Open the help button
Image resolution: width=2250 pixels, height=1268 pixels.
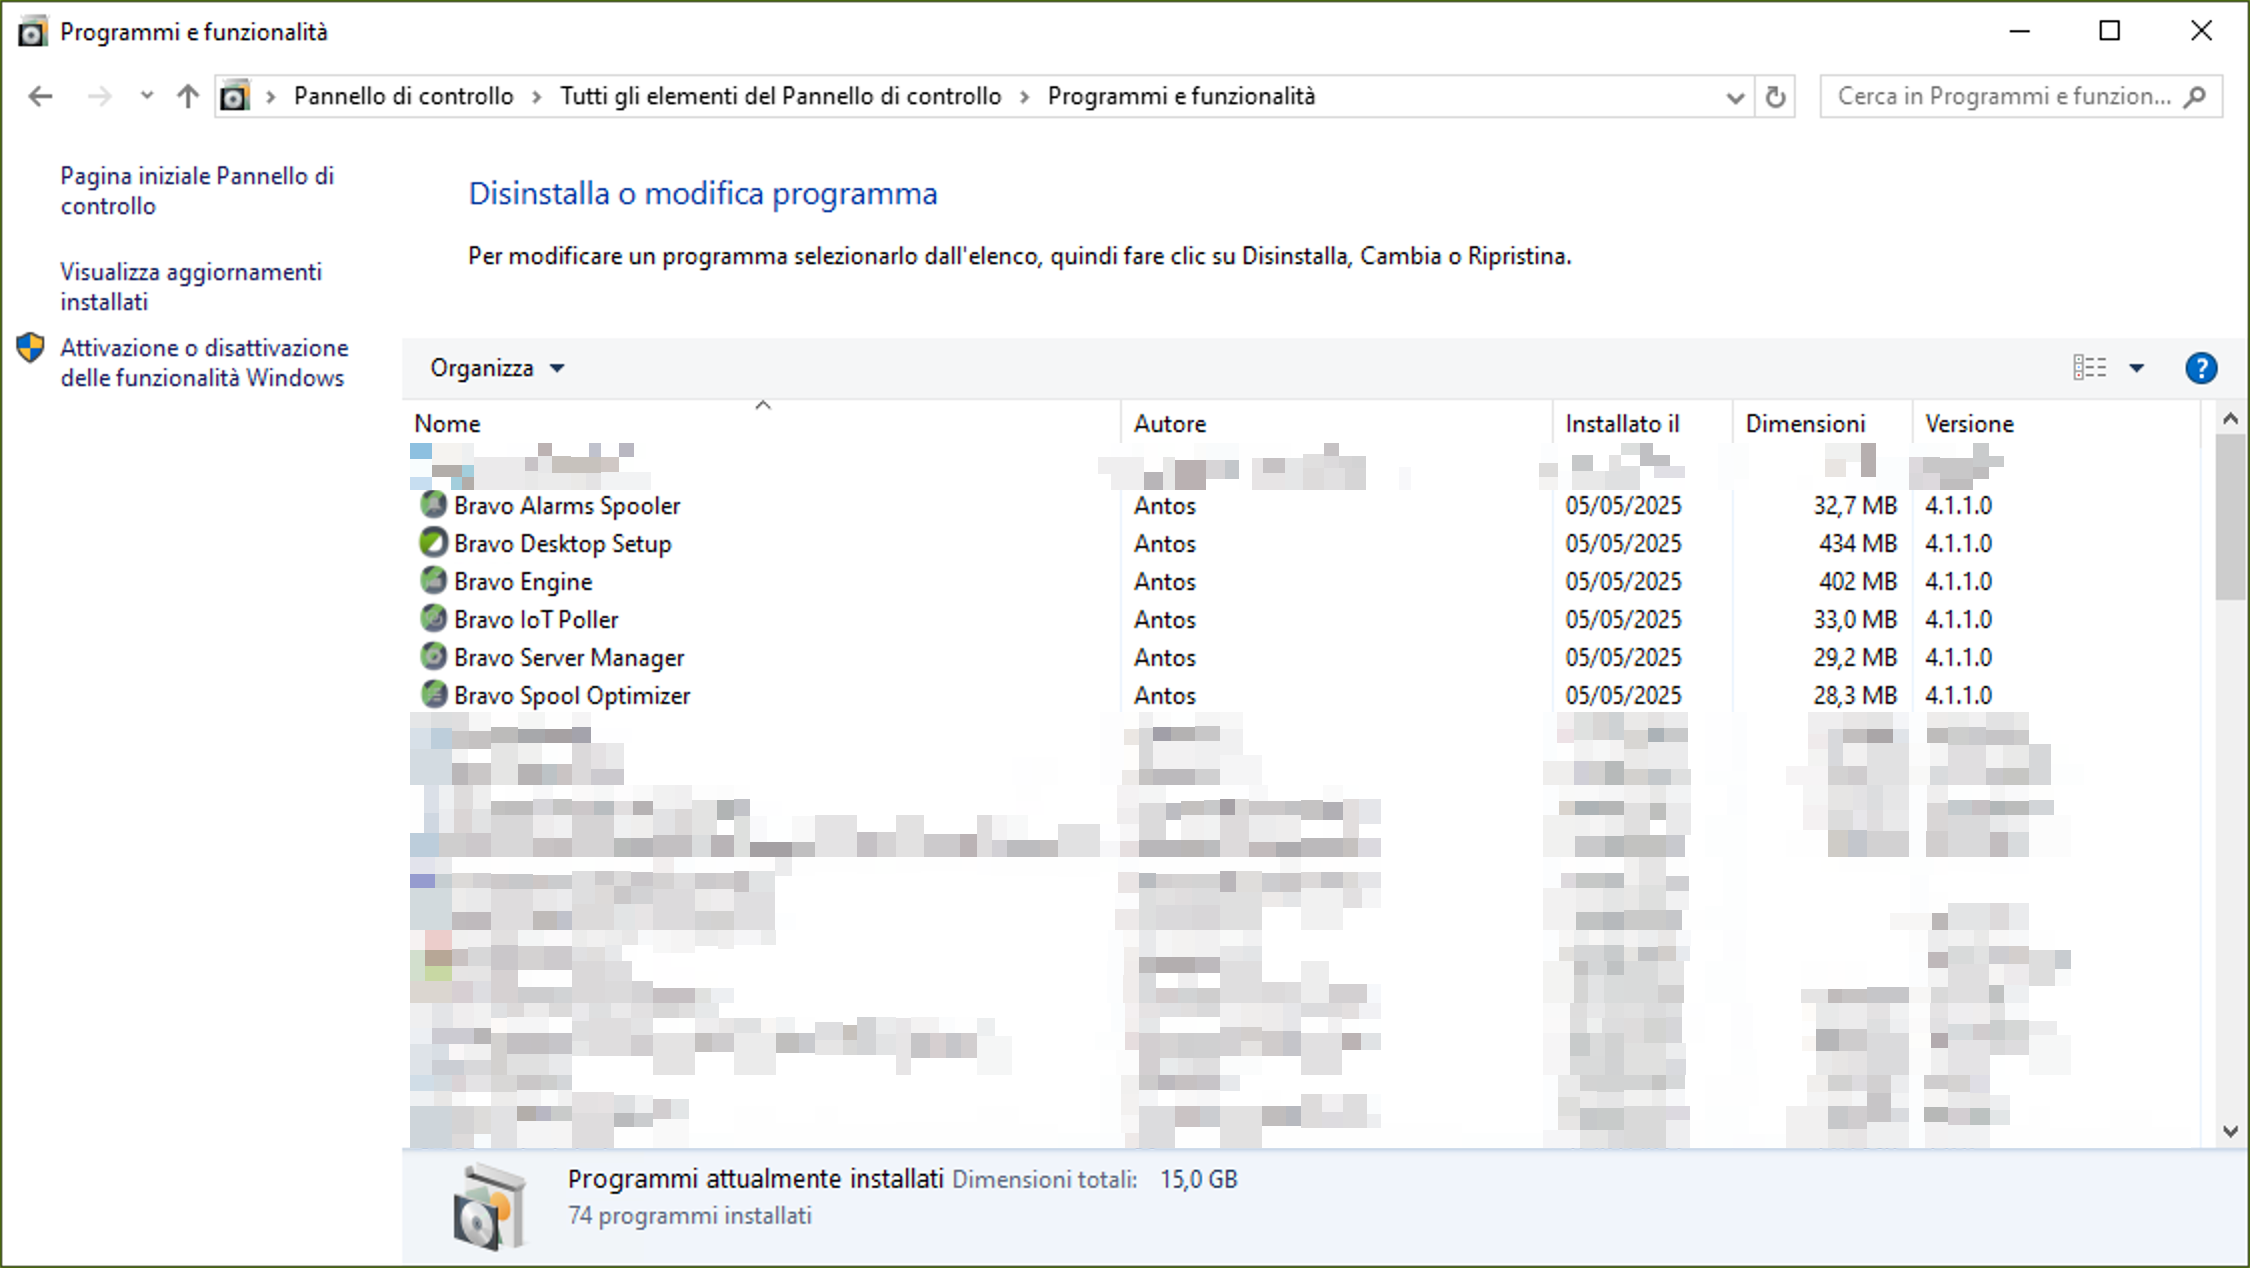pos(2201,368)
